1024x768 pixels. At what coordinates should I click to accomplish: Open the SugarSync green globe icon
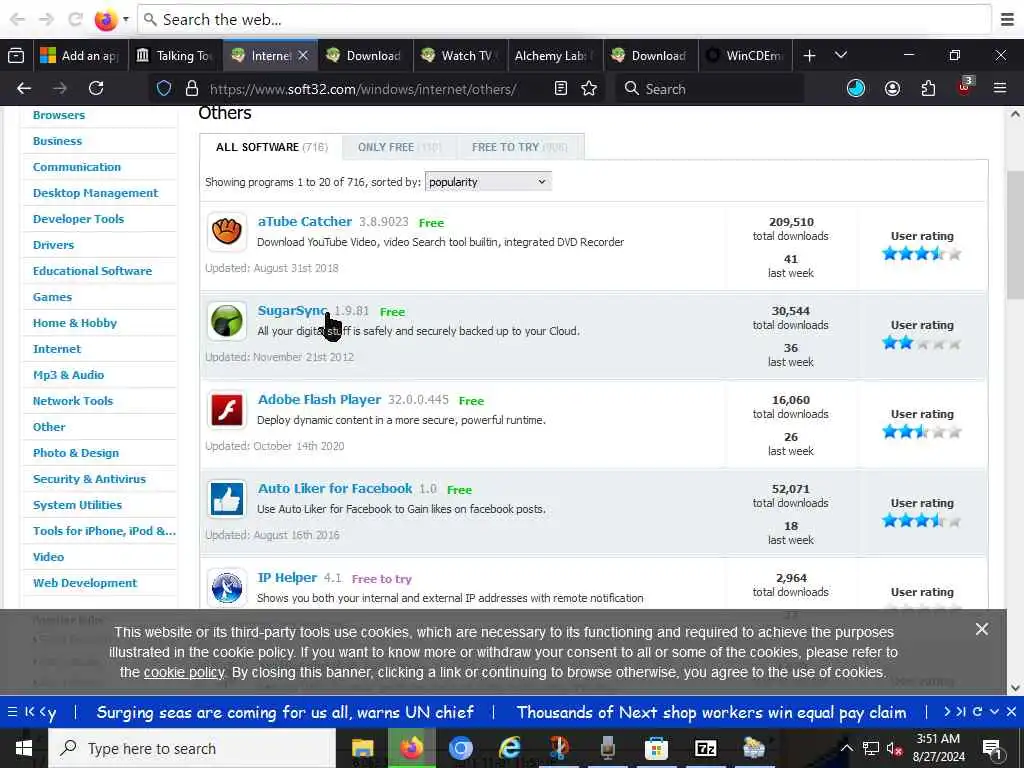pos(227,321)
